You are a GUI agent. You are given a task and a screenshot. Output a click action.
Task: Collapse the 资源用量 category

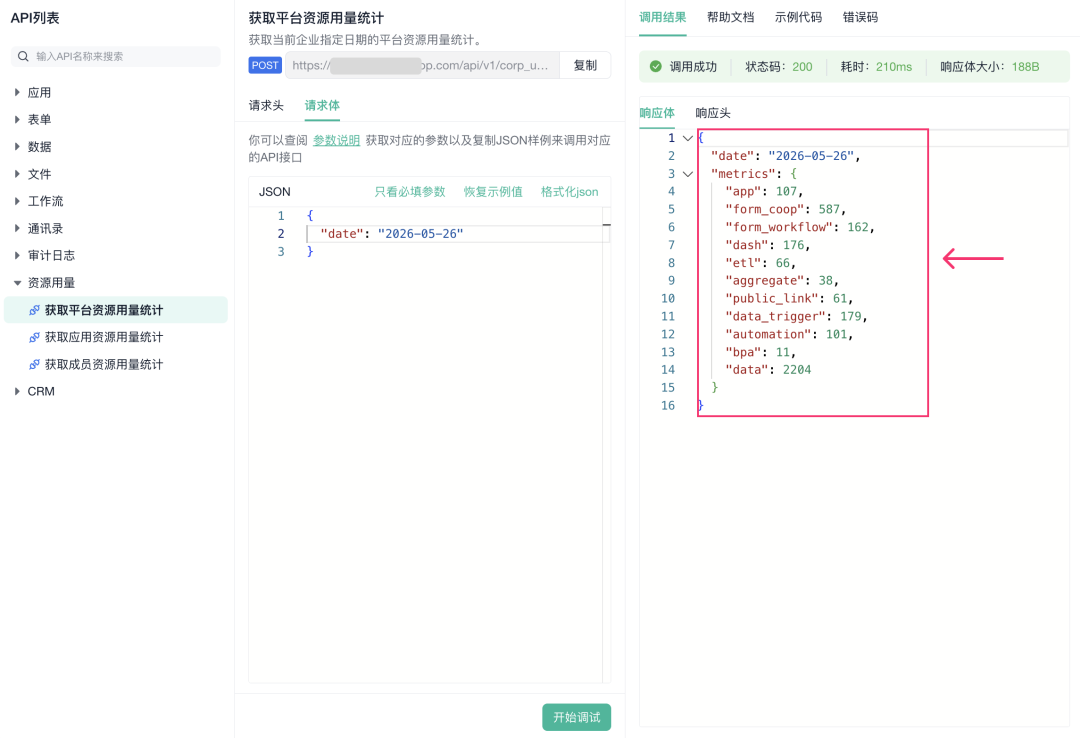(17, 283)
